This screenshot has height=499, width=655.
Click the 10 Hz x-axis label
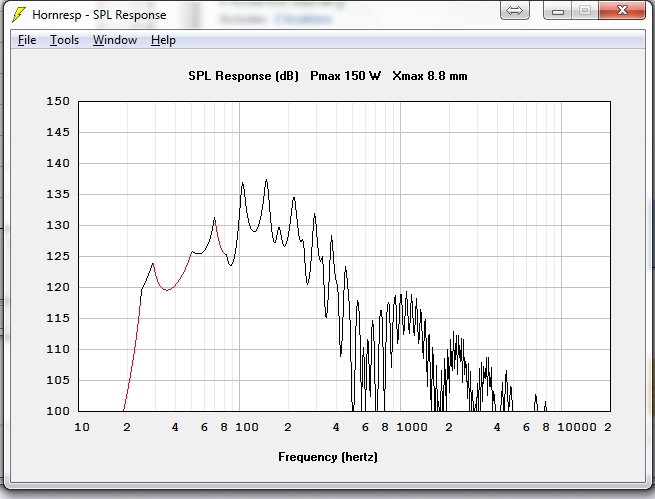pyautogui.click(x=82, y=427)
